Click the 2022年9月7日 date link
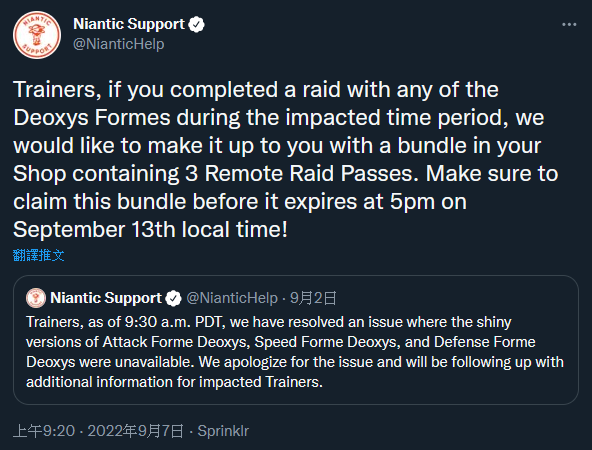592x450 pixels. coord(136,431)
